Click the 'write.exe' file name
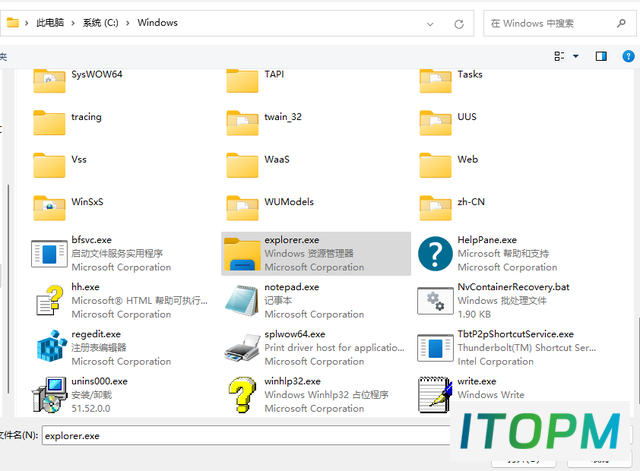Screen dimensions: 640x471 coord(477,381)
